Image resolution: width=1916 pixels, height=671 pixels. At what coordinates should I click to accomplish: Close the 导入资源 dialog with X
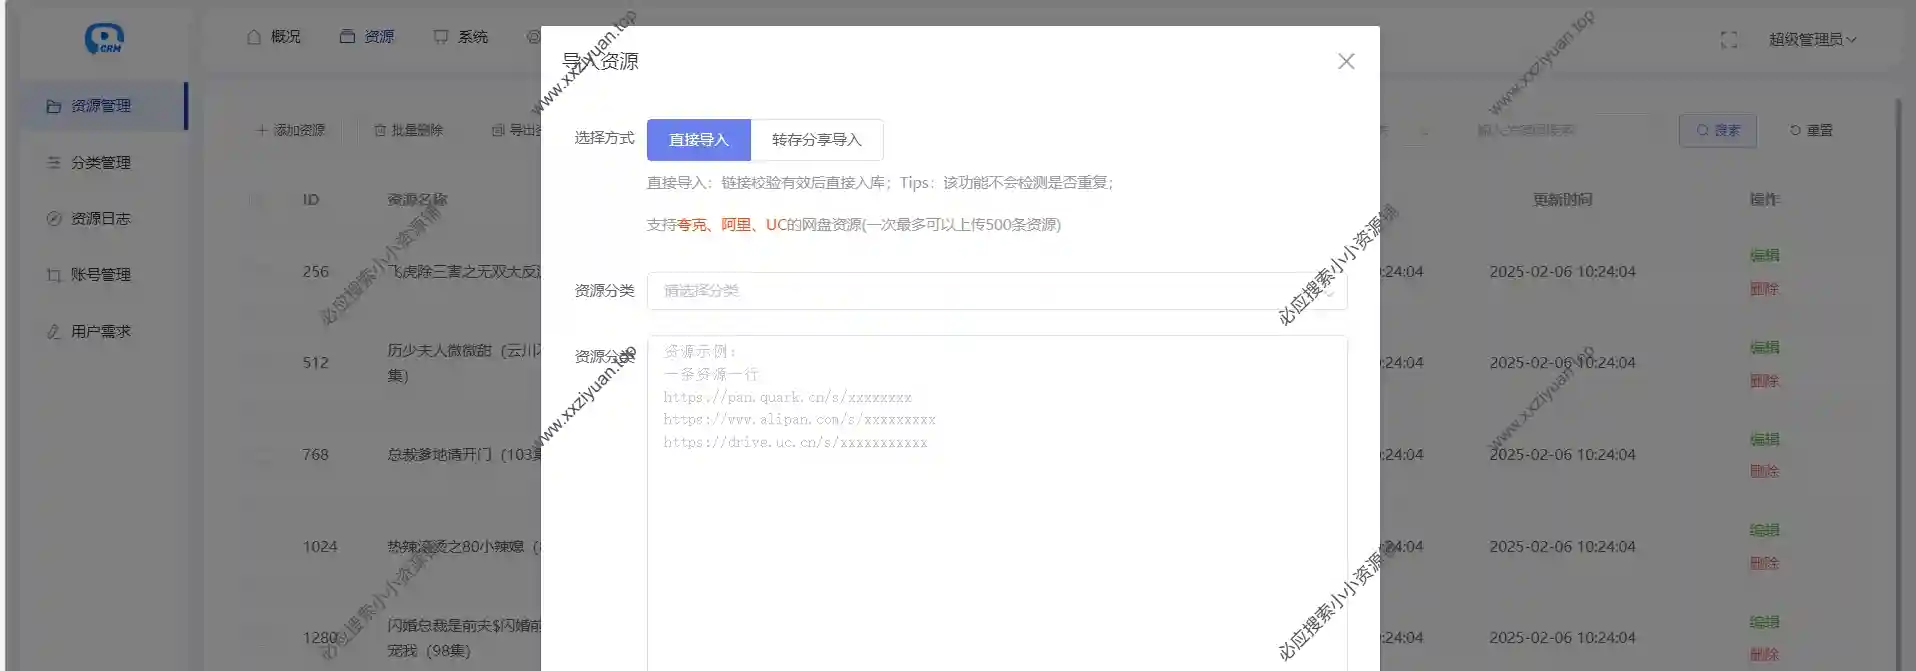(1346, 62)
